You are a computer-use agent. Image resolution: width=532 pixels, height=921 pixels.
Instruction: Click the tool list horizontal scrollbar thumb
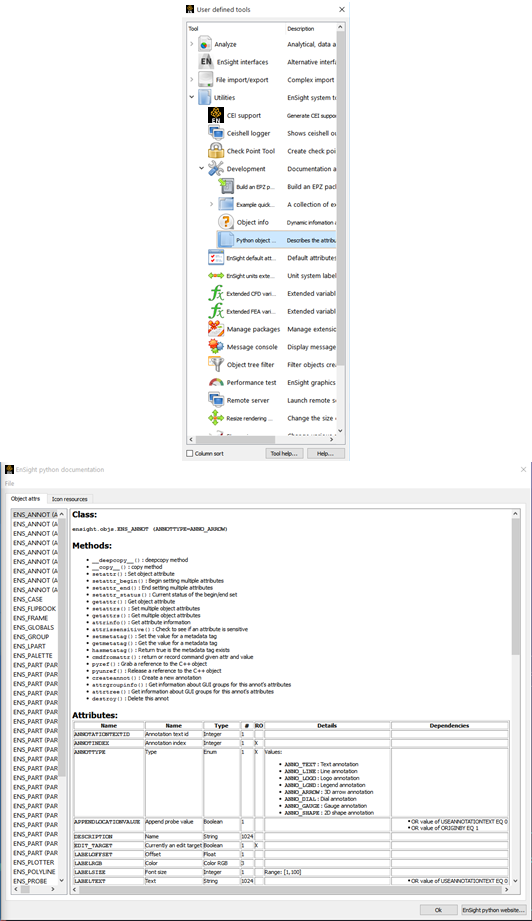tap(234, 439)
